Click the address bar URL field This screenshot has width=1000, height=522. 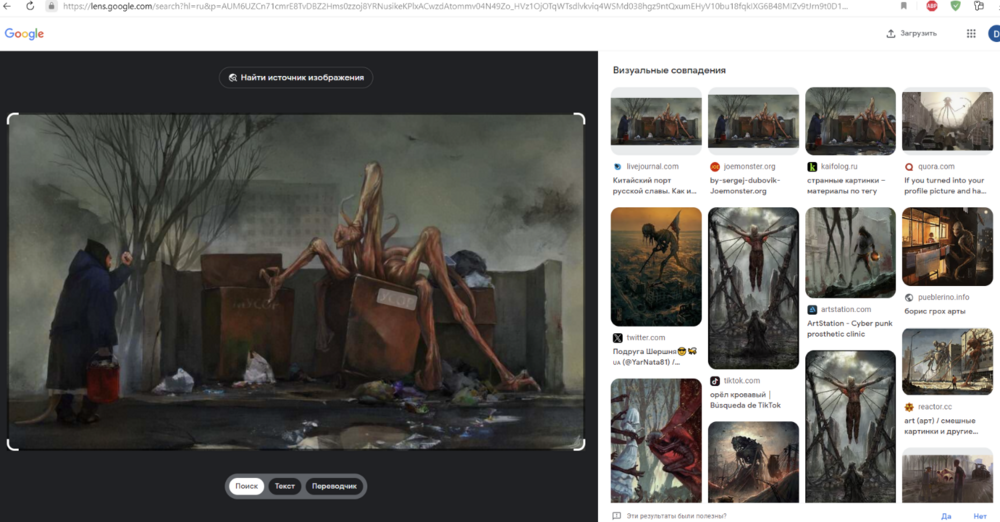point(455,6)
